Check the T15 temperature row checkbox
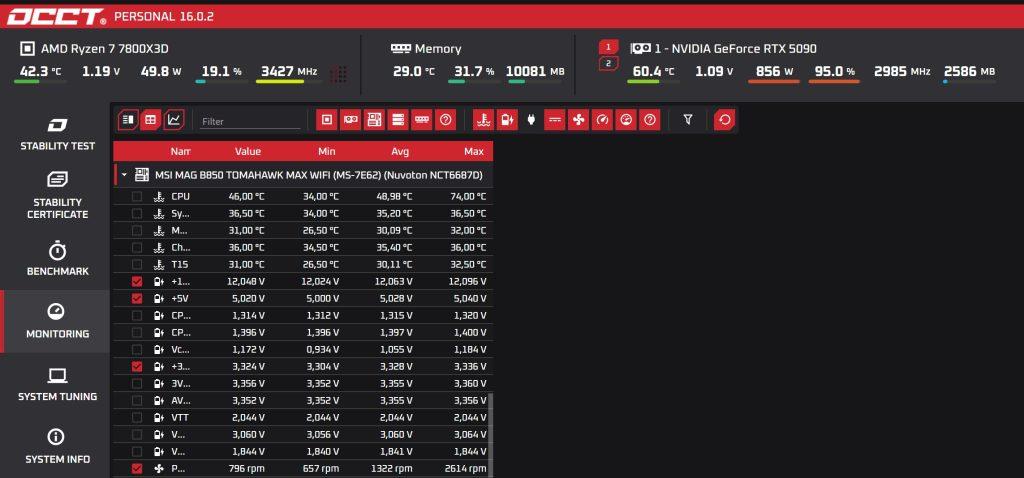1024x478 pixels. (136, 264)
